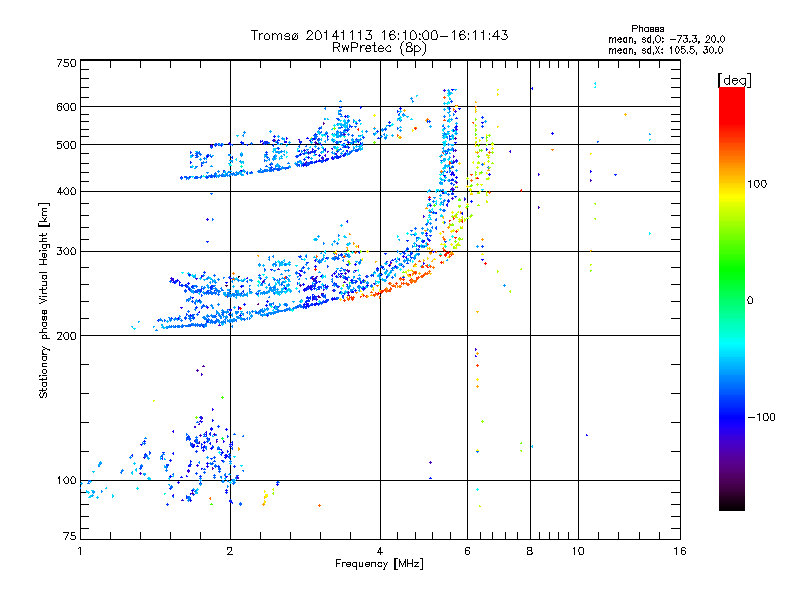Viewport: 800px width, 600px height.
Task: Click the '8' x-axis tick label
Action: (530, 551)
